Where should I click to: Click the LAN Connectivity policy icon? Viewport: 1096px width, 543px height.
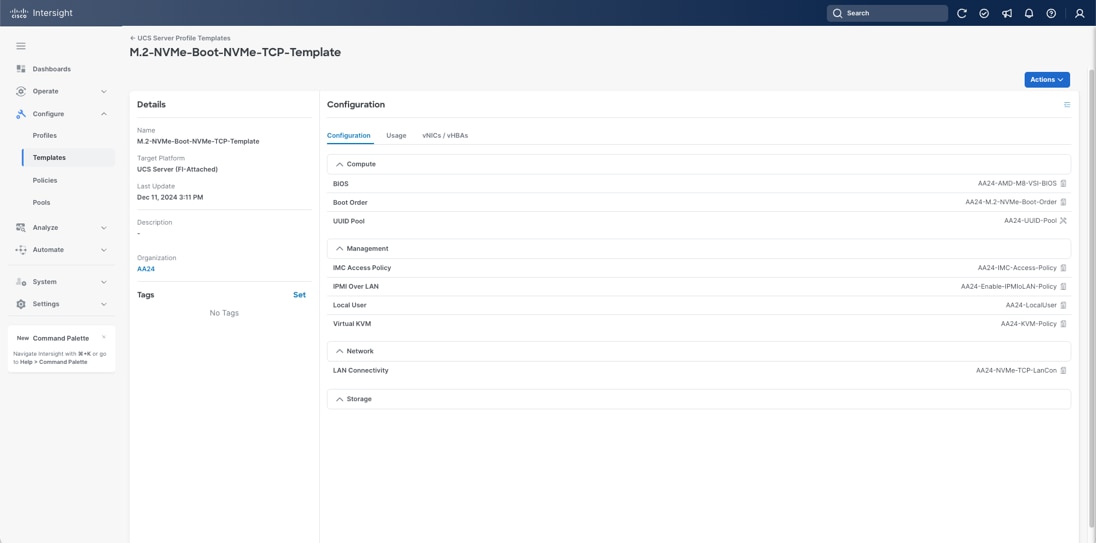pyautogui.click(x=1063, y=370)
